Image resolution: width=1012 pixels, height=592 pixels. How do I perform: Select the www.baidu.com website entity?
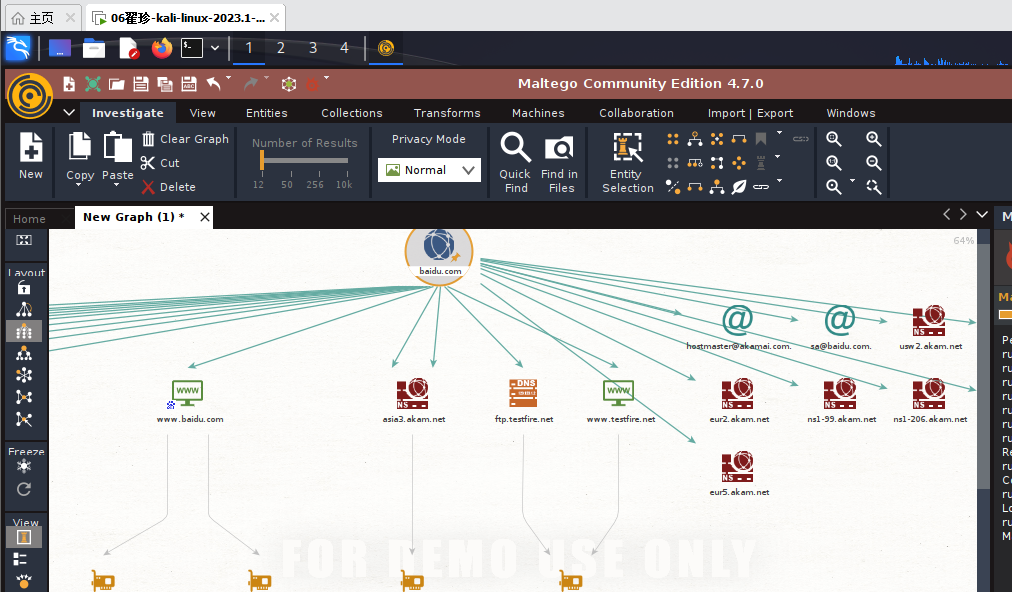click(188, 400)
